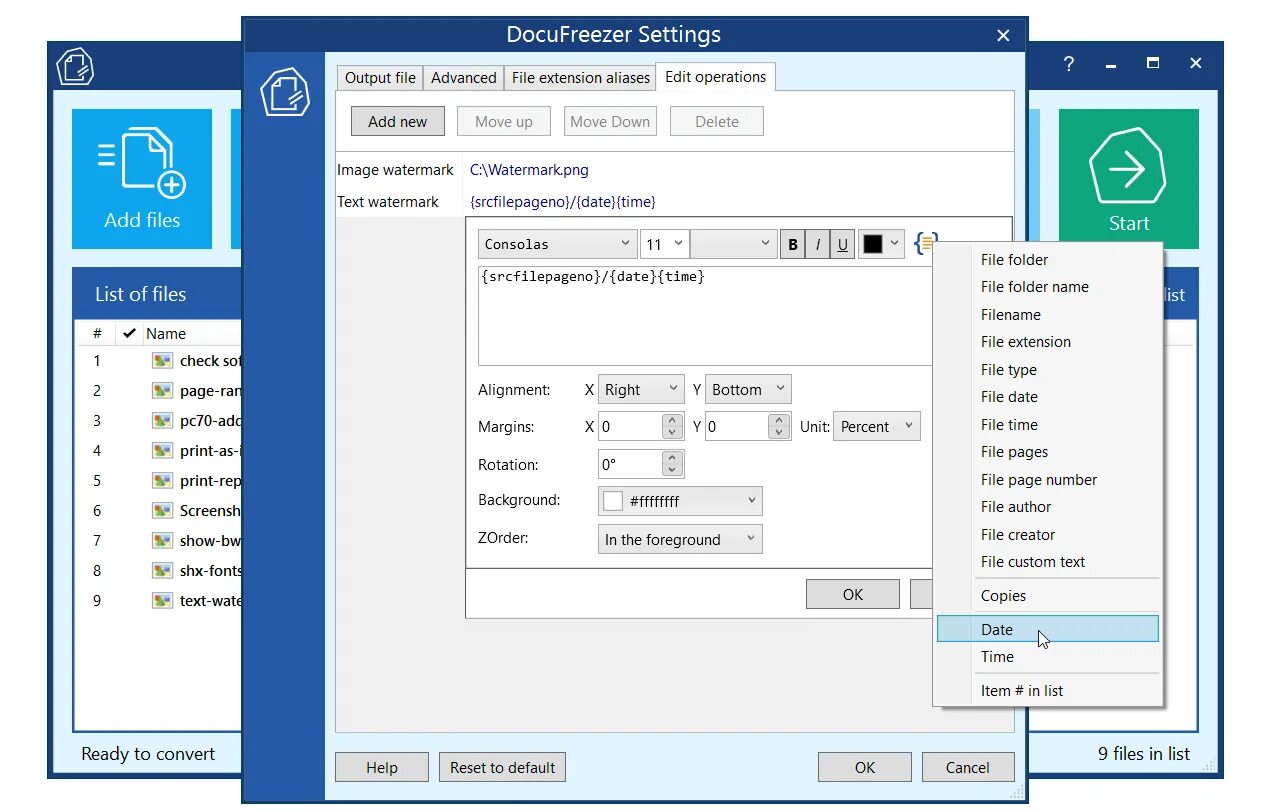1280x810 pixels.
Task: Open the X alignment Right dropdown
Action: point(641,390)
